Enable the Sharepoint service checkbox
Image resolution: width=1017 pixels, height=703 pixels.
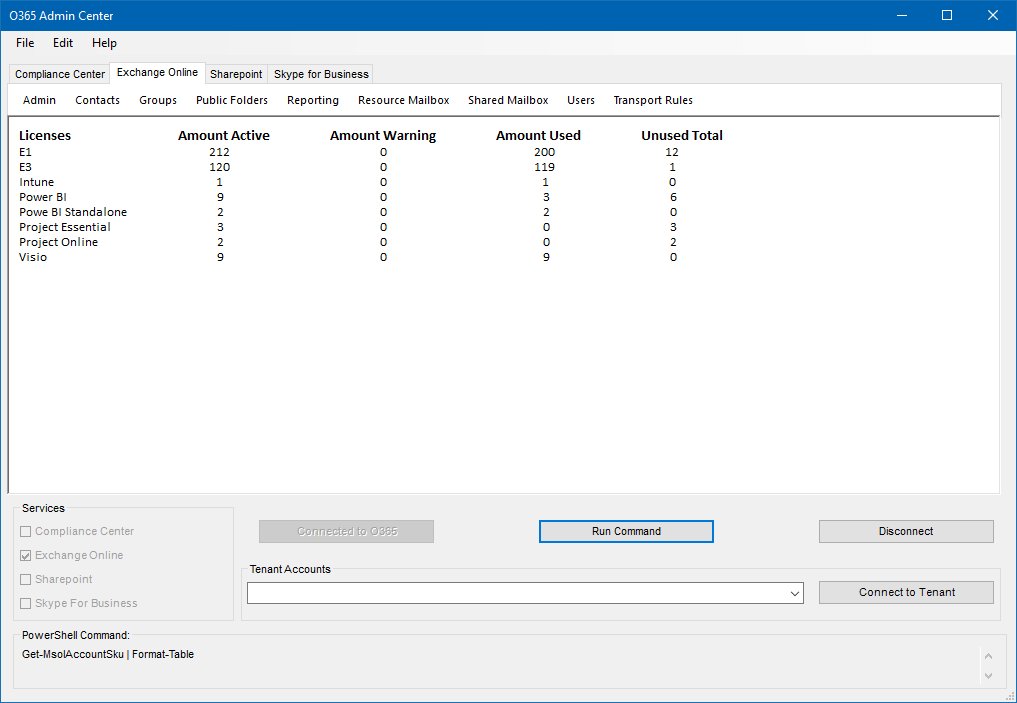tap(24, 579)
